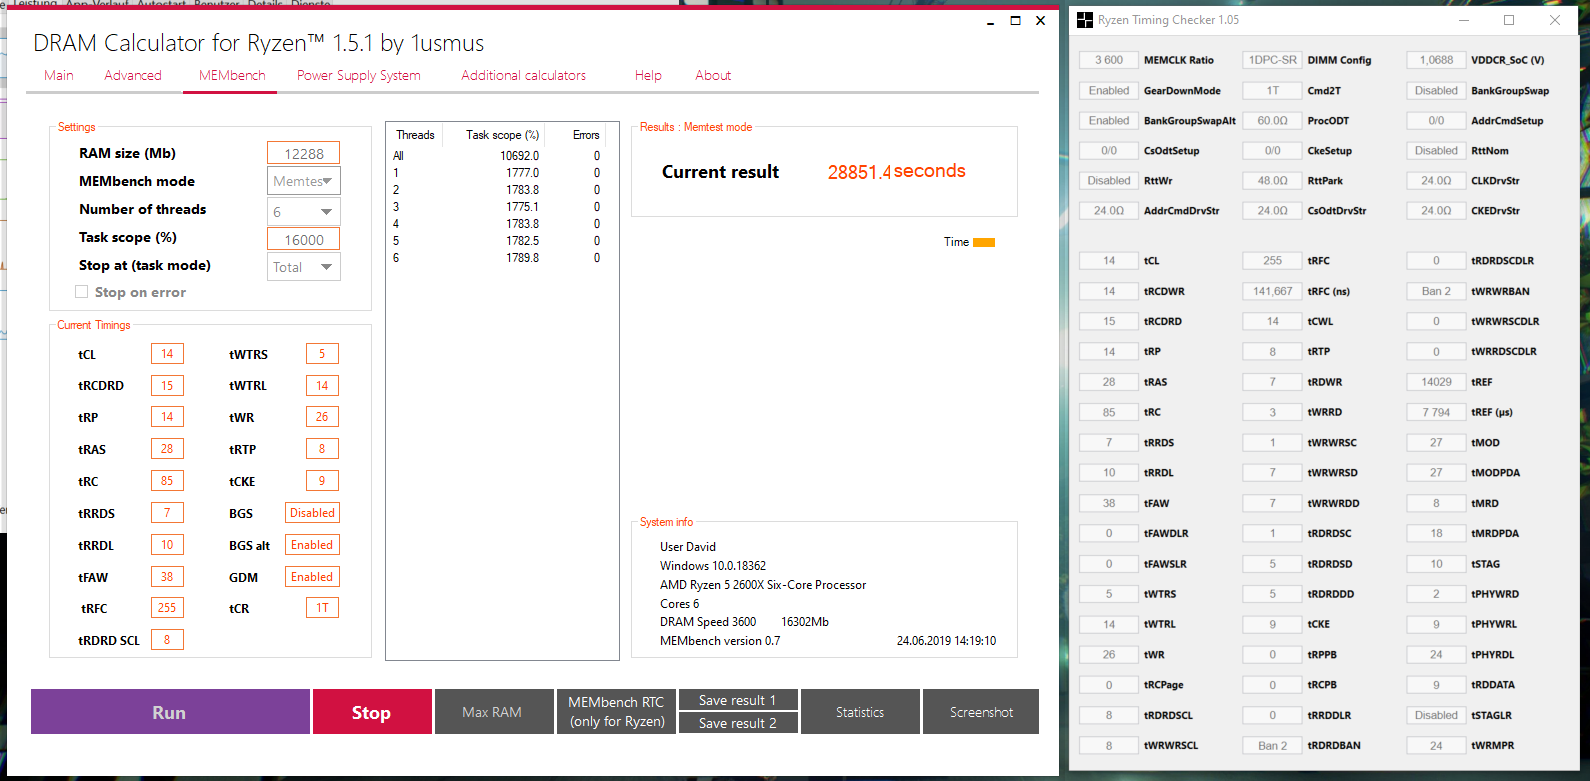Screen dimensions: 1590x781
Task: Click the tCKE value 9 in Current Timings
Action: tap(322, 481)
